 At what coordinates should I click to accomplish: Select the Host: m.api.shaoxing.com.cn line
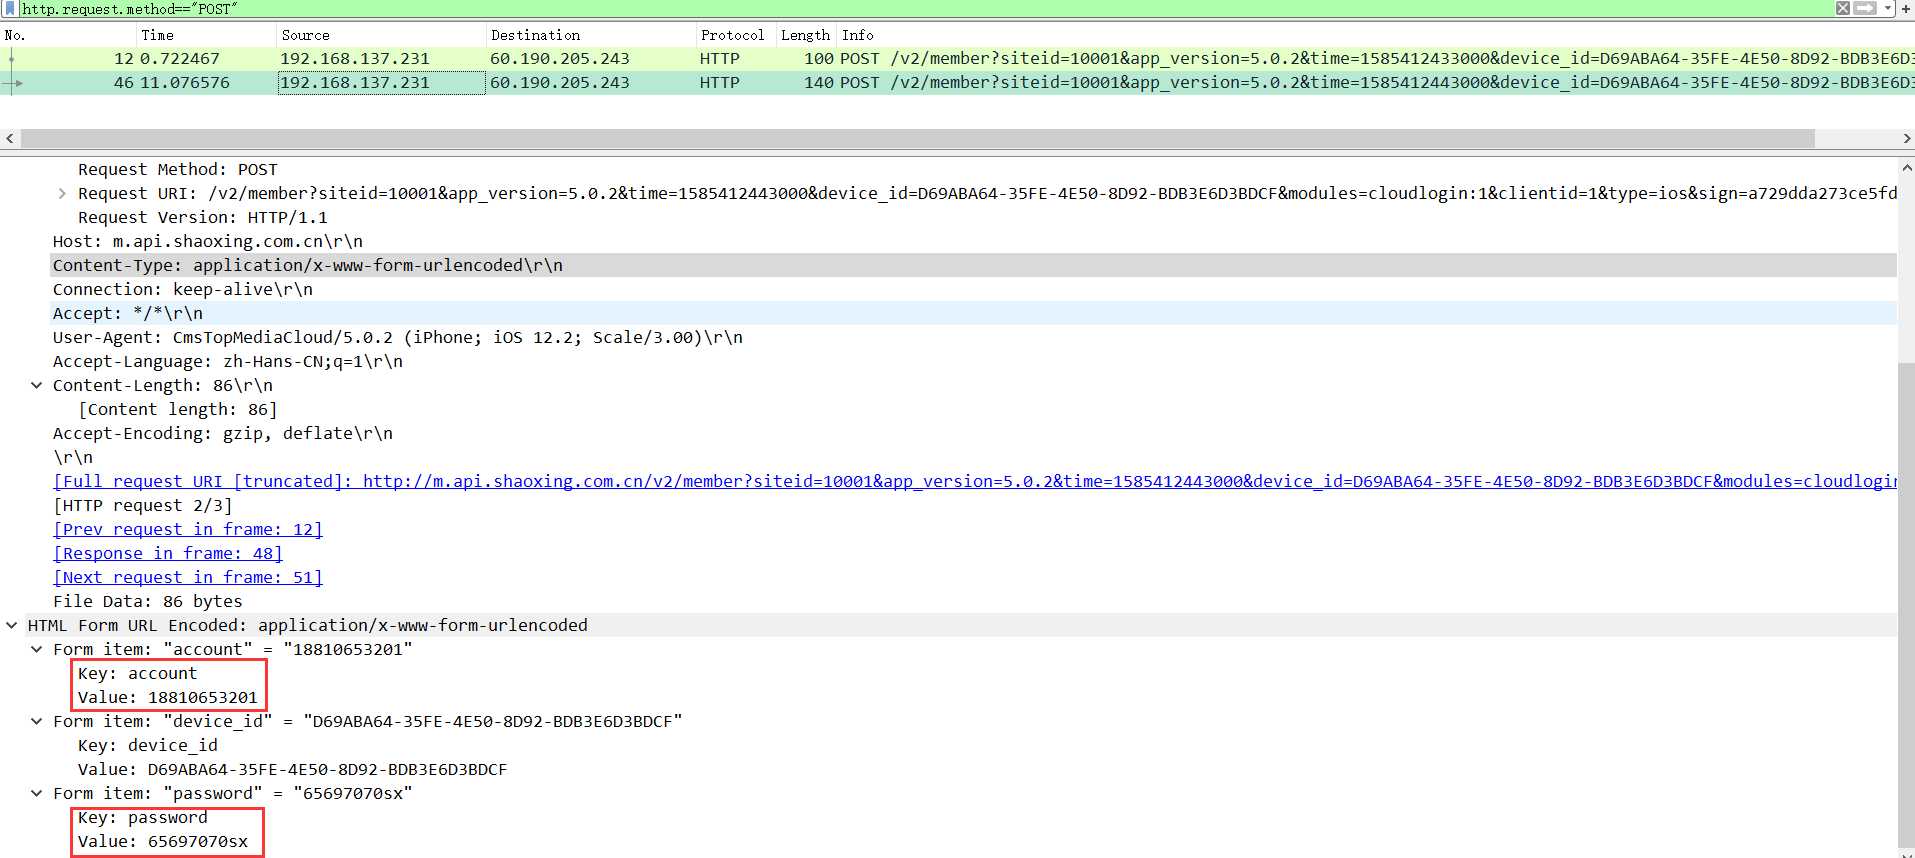(208, 241)
